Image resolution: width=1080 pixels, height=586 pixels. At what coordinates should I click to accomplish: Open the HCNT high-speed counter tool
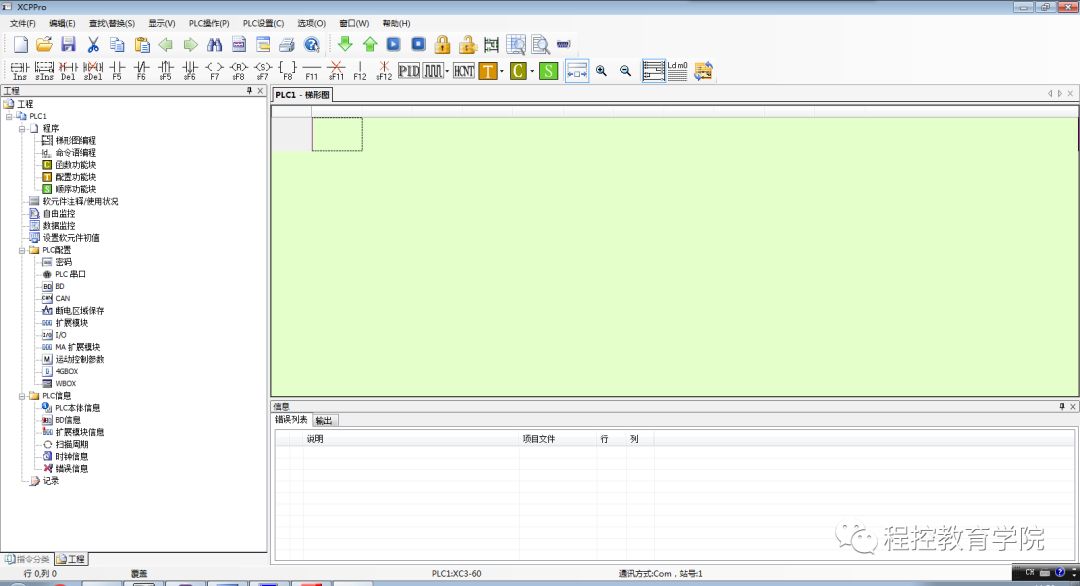coord(464,70)
